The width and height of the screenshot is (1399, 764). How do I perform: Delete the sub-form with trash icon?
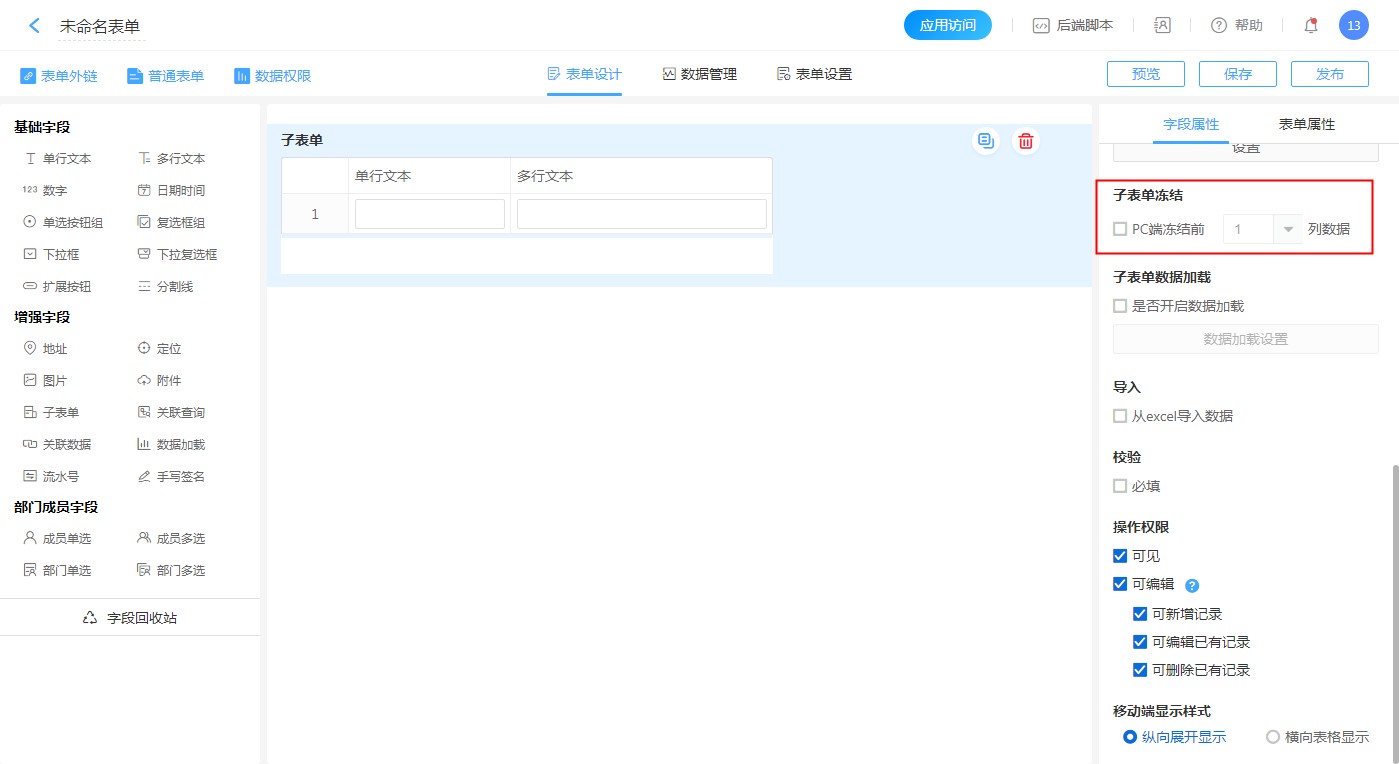point(1025,141)
